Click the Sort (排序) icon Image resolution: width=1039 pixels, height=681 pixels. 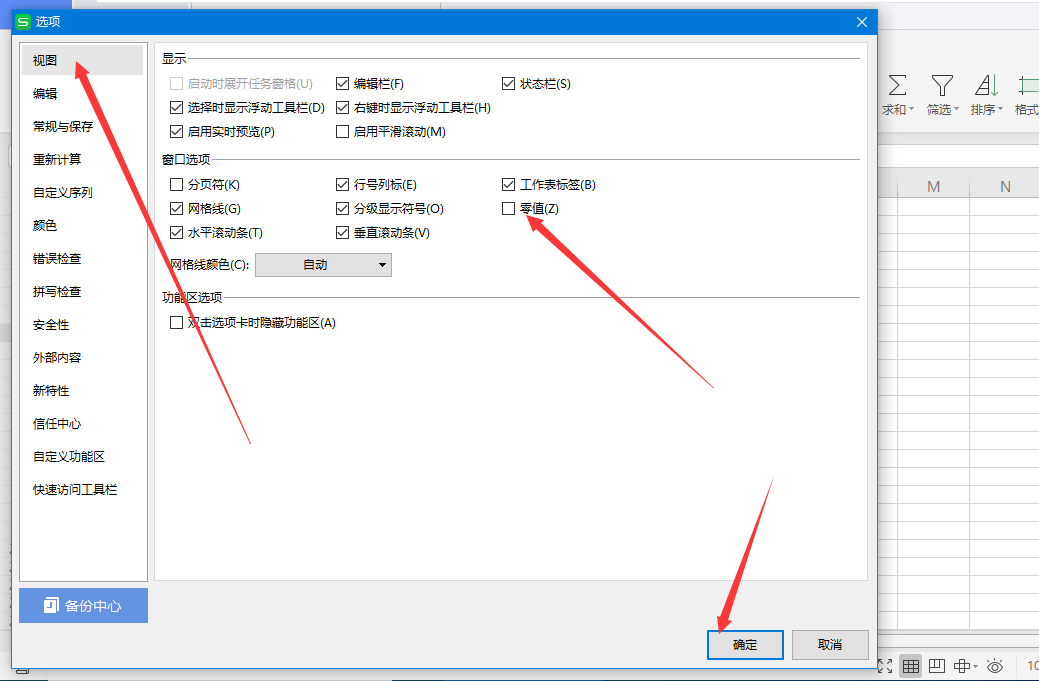coord(986,85)
